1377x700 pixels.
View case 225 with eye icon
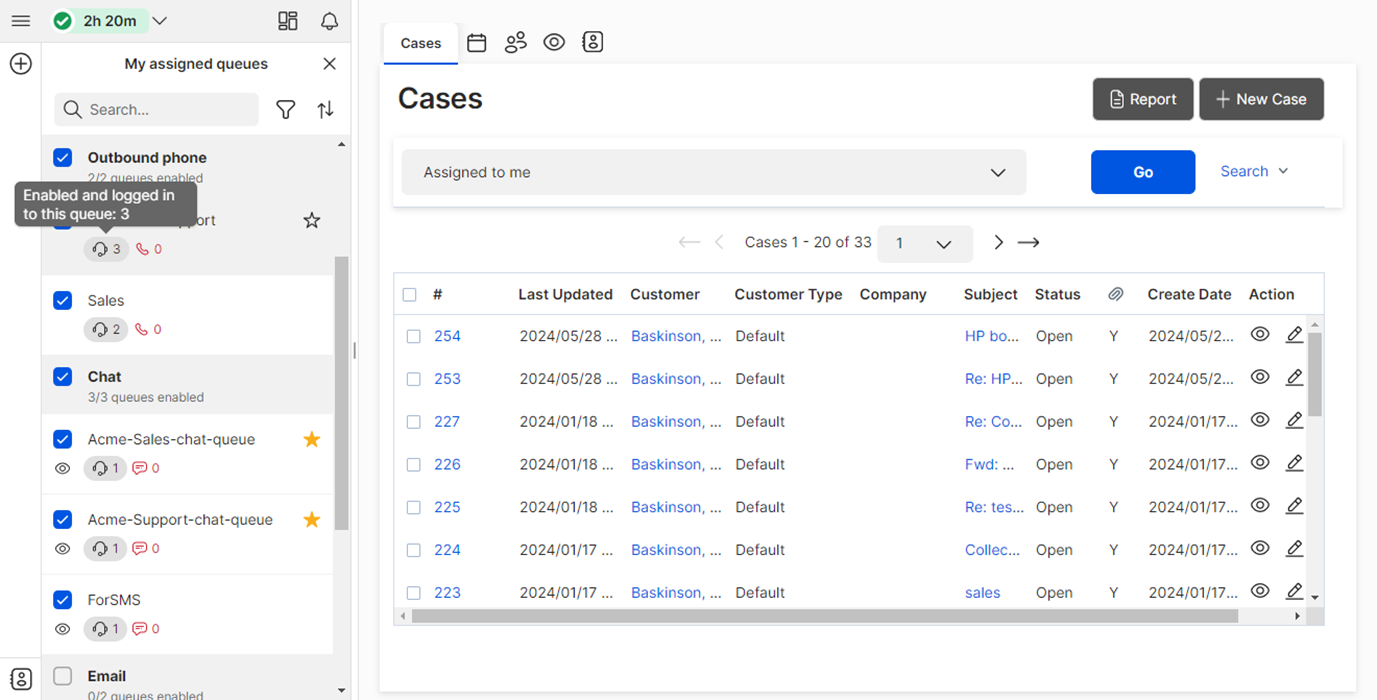(x=1260, y=506)
